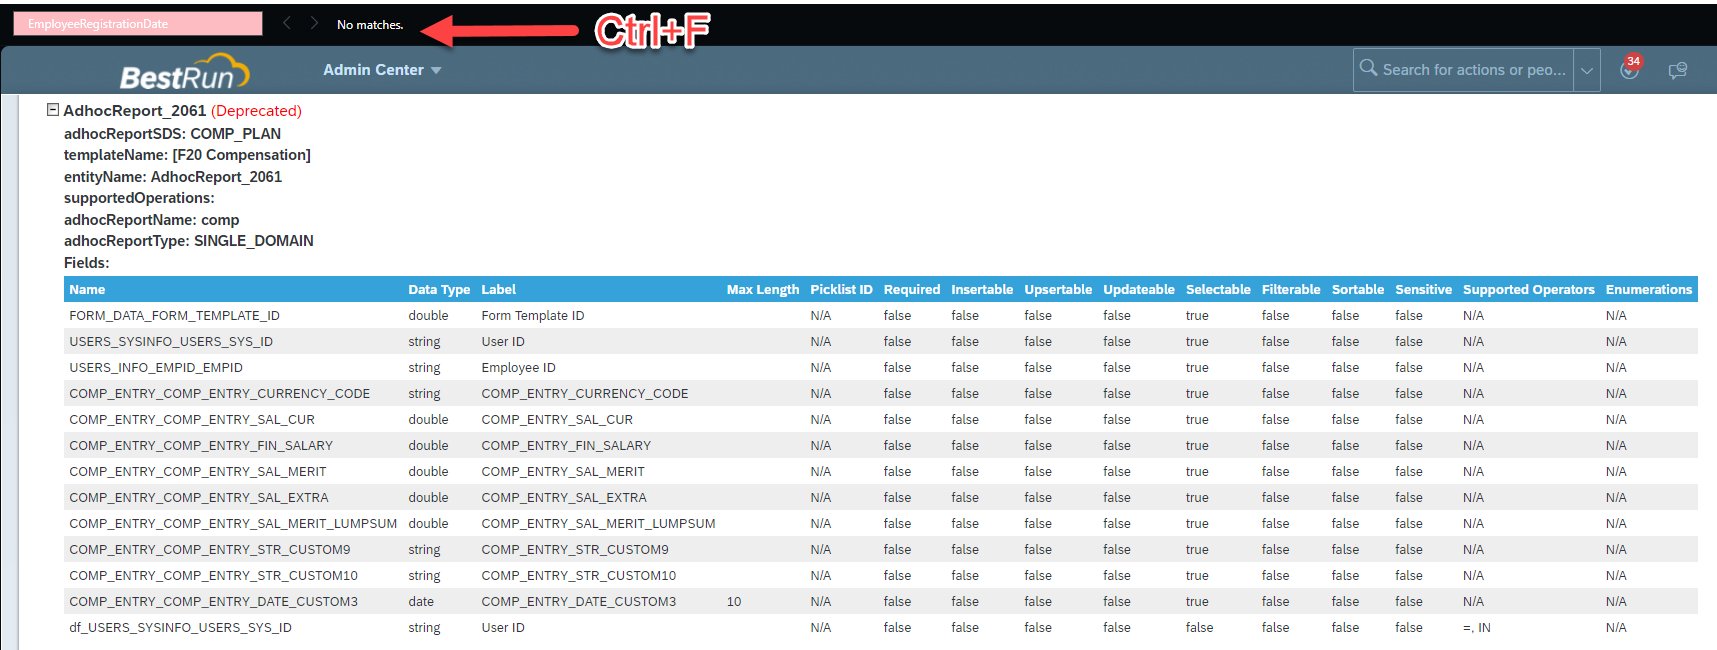Click the BestRun logo
1717x650 pixels.
click(x=184, y=72)
